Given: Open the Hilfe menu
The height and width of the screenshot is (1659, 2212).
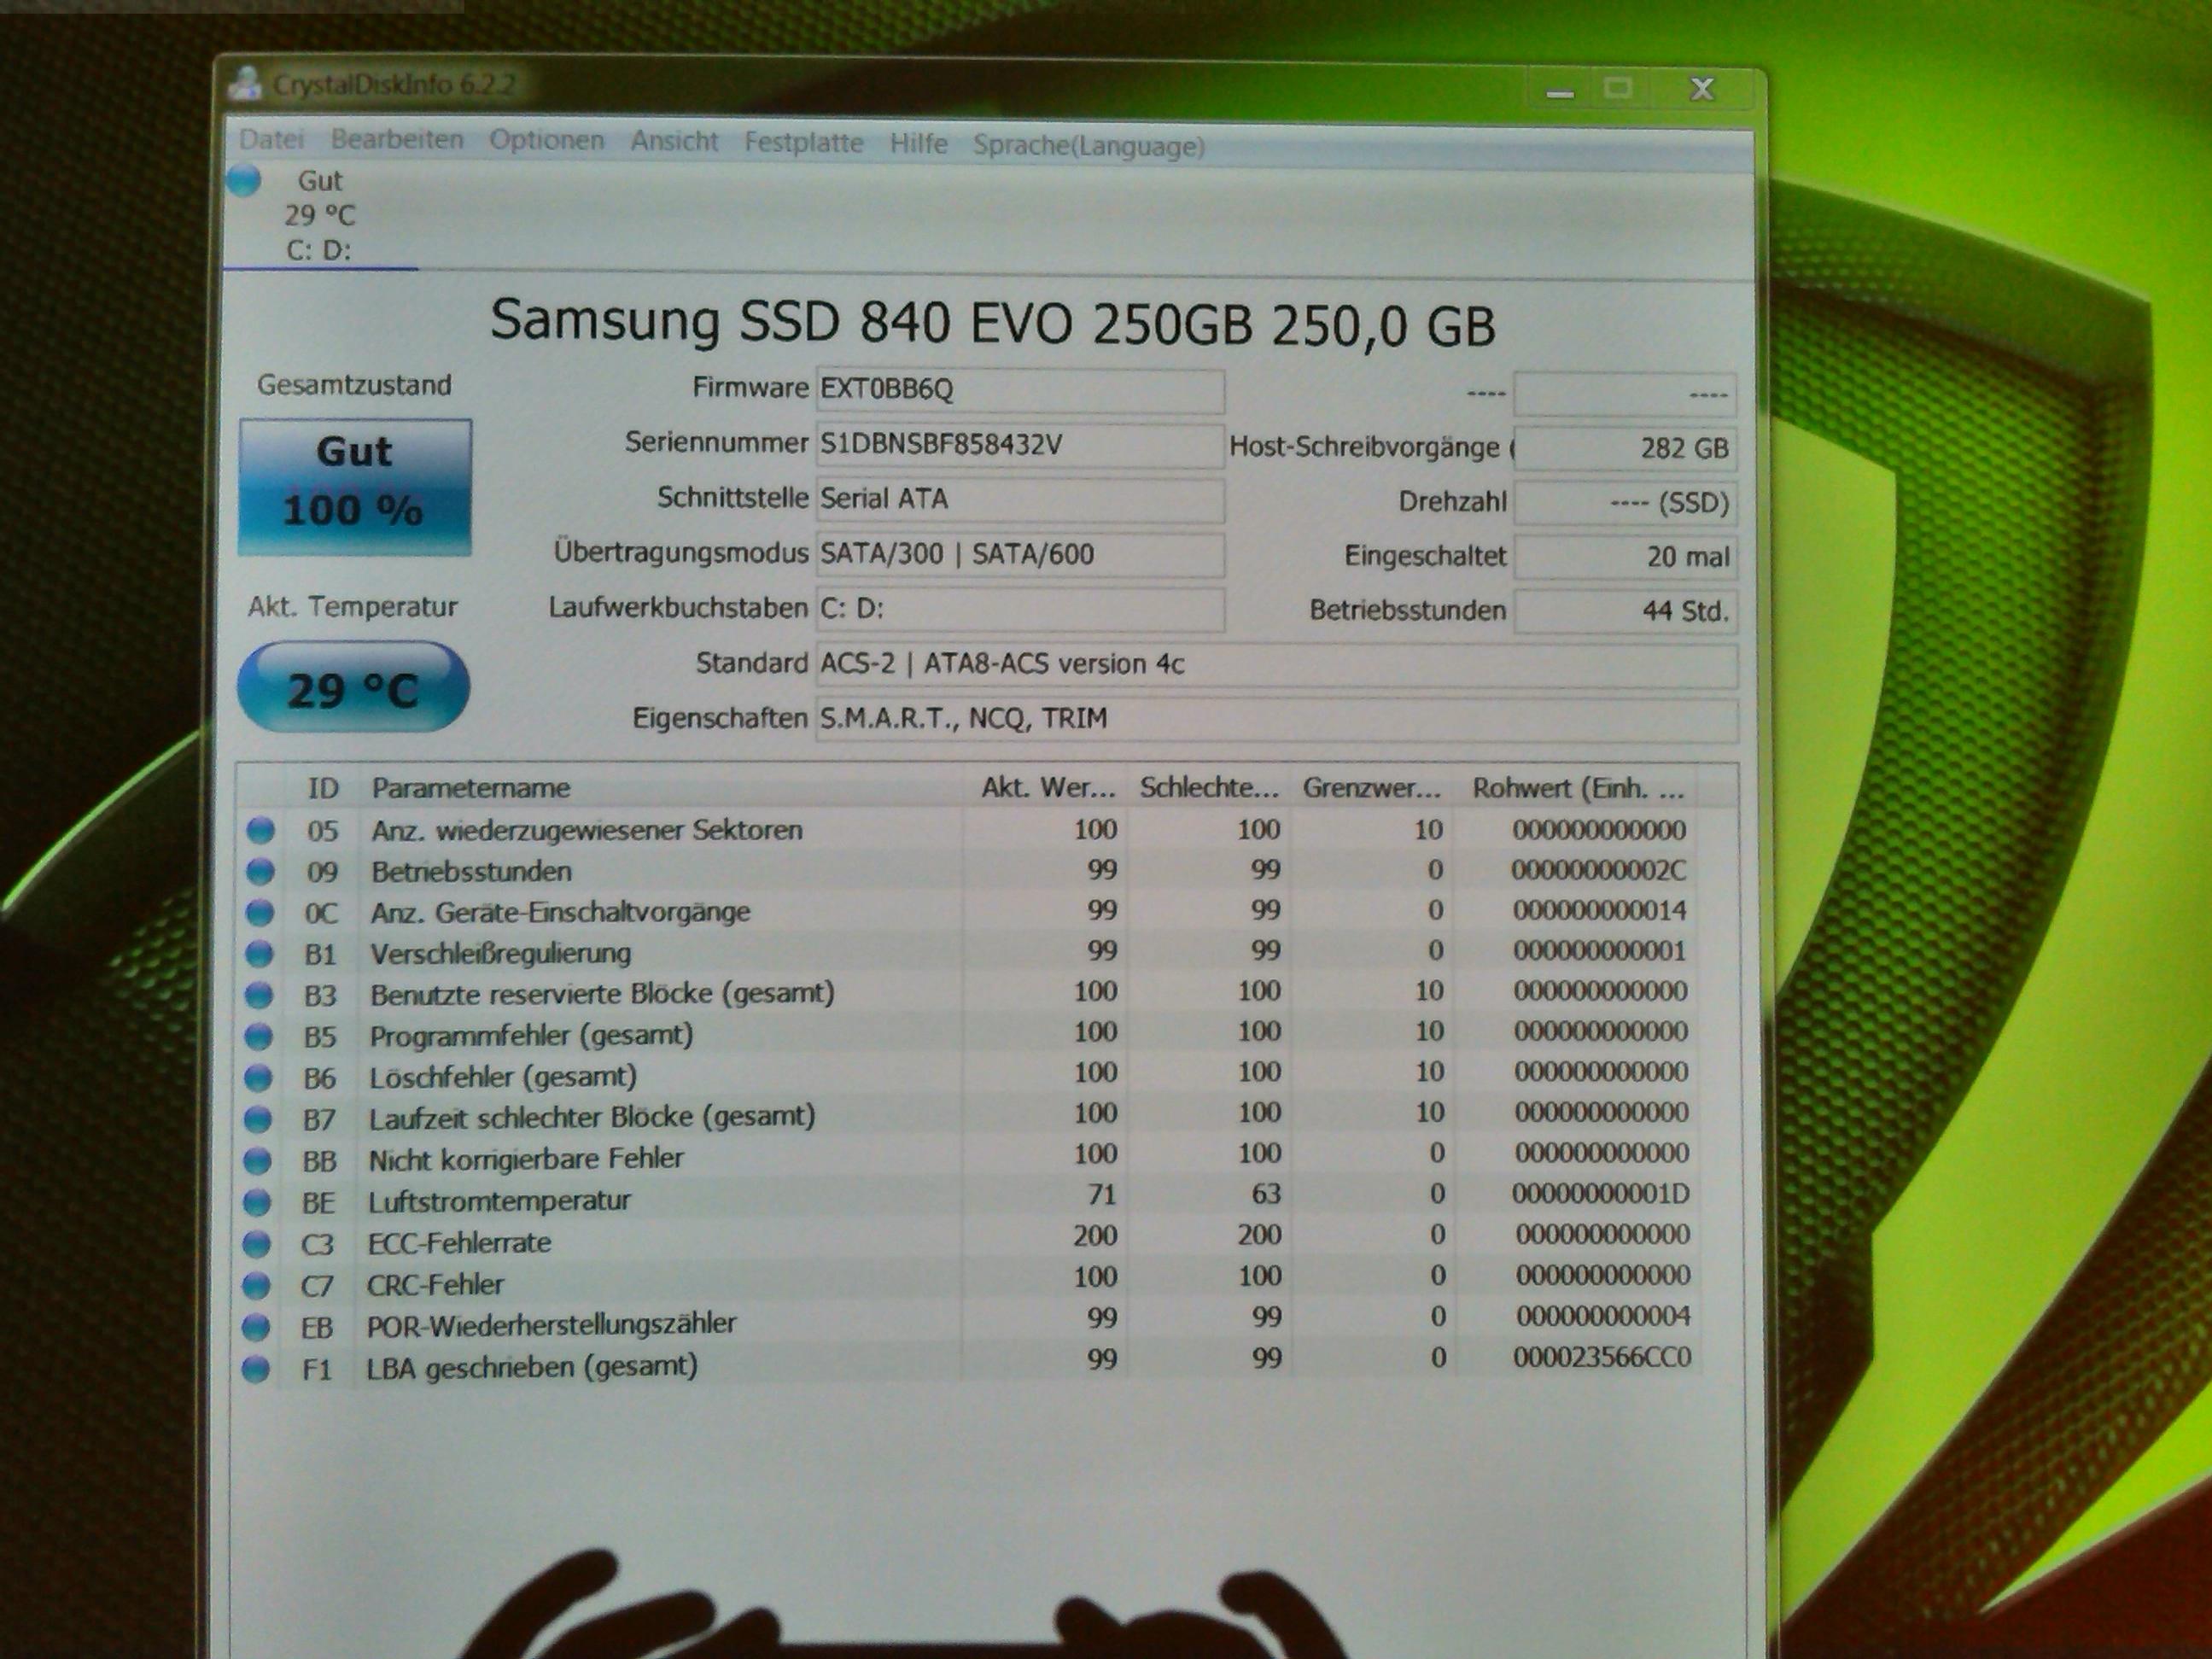Looking at the screenshot, I should point(918,144).
